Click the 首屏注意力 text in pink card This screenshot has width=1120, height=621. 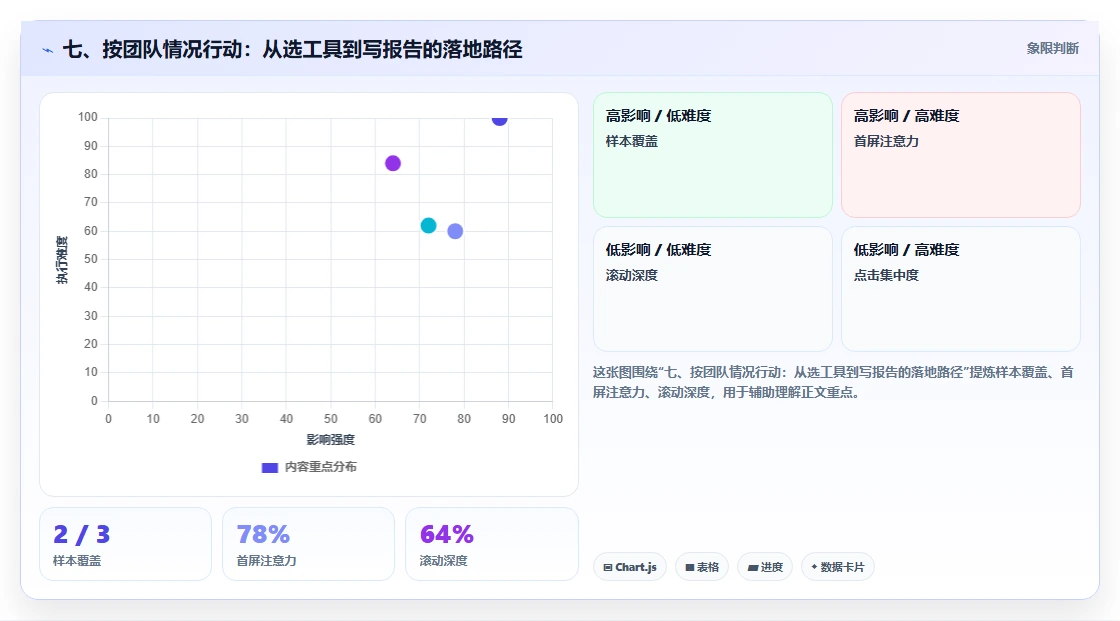point(886,141)
